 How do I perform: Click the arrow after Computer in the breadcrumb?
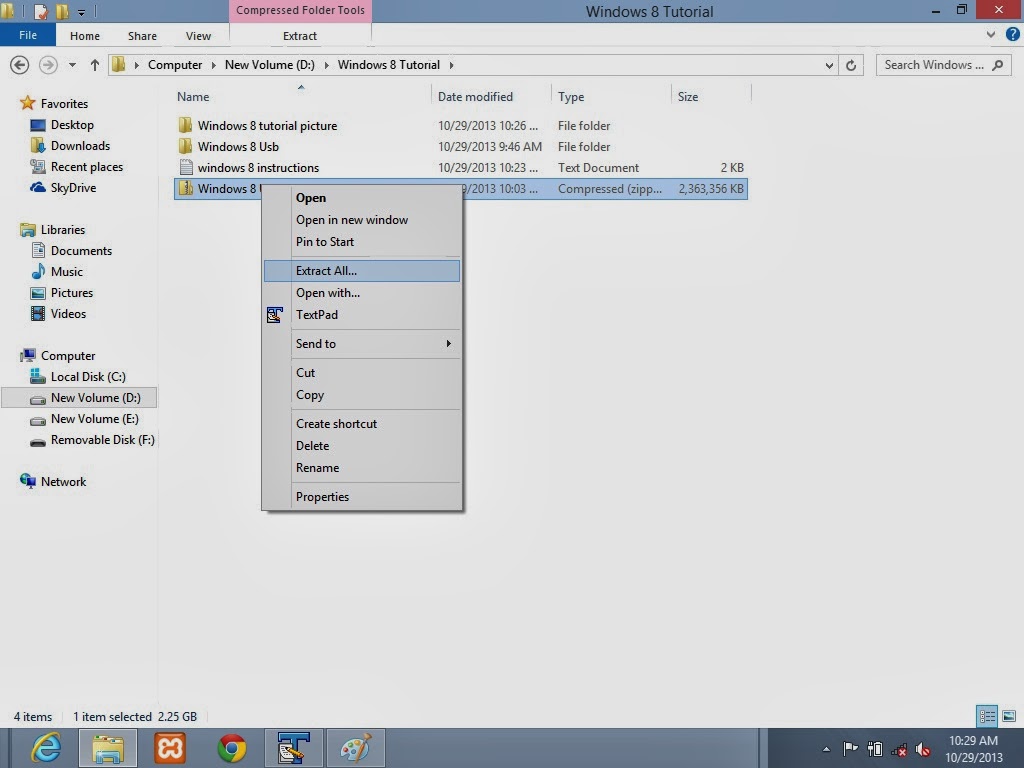[213, 65]
